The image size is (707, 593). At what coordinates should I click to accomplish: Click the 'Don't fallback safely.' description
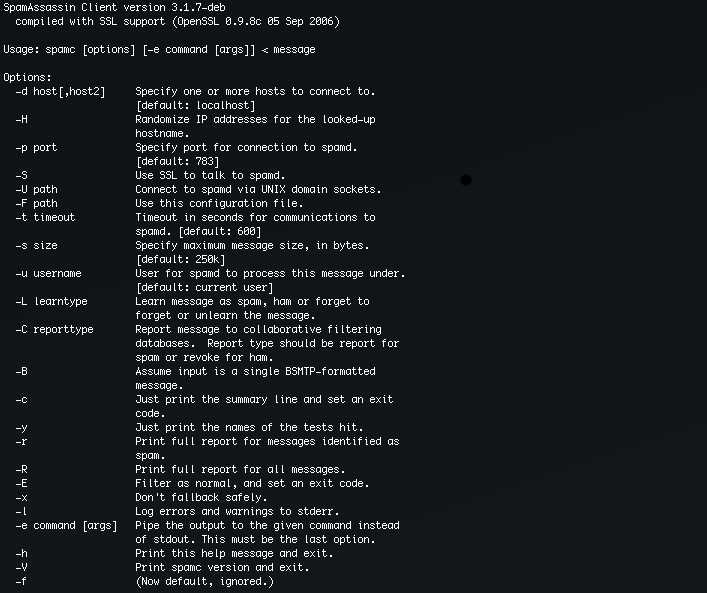click(x=202, y=497)
